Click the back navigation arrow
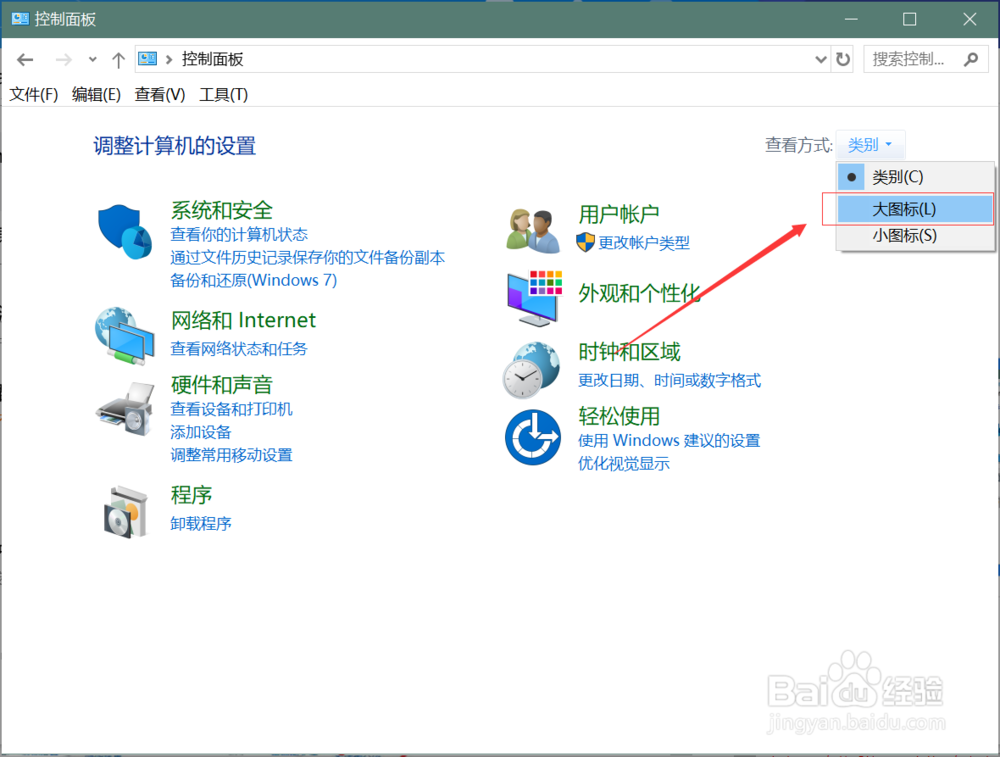Image resolution: width=1000 pixels, height=757 pixels. pos(25,60)
